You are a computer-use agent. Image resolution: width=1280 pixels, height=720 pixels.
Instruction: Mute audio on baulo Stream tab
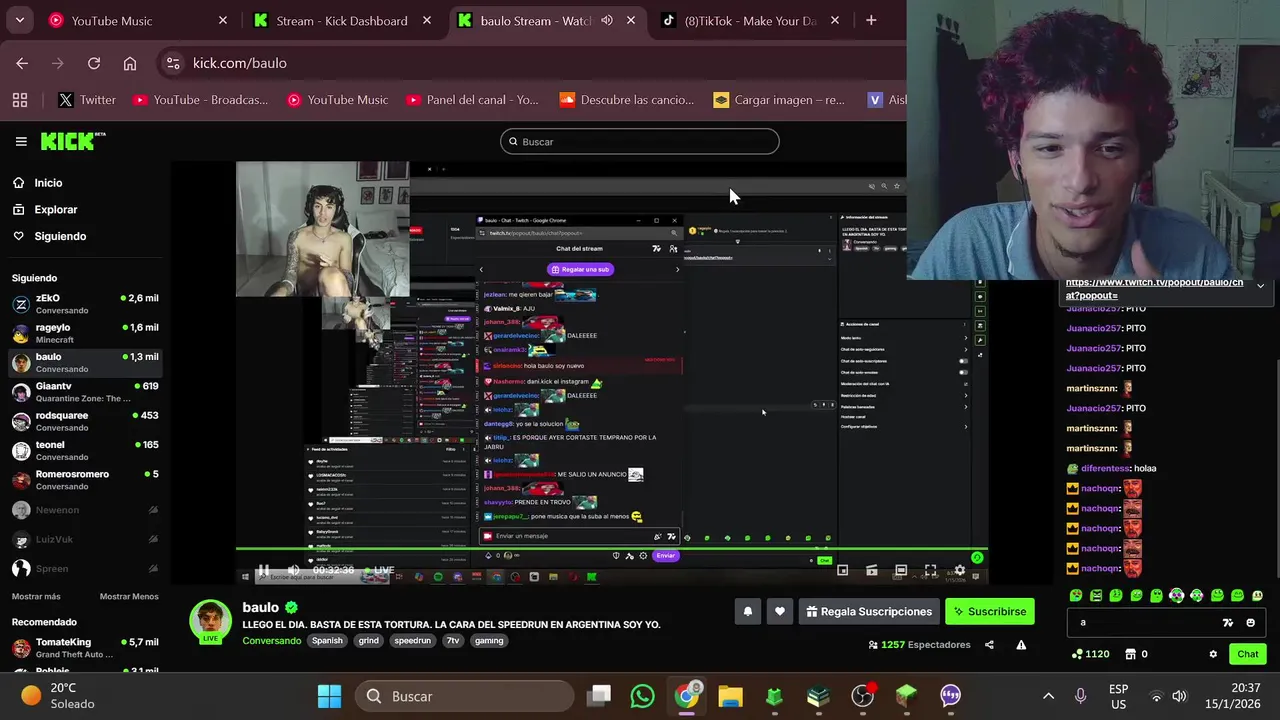pyautogui.click(x=607, y=20)
